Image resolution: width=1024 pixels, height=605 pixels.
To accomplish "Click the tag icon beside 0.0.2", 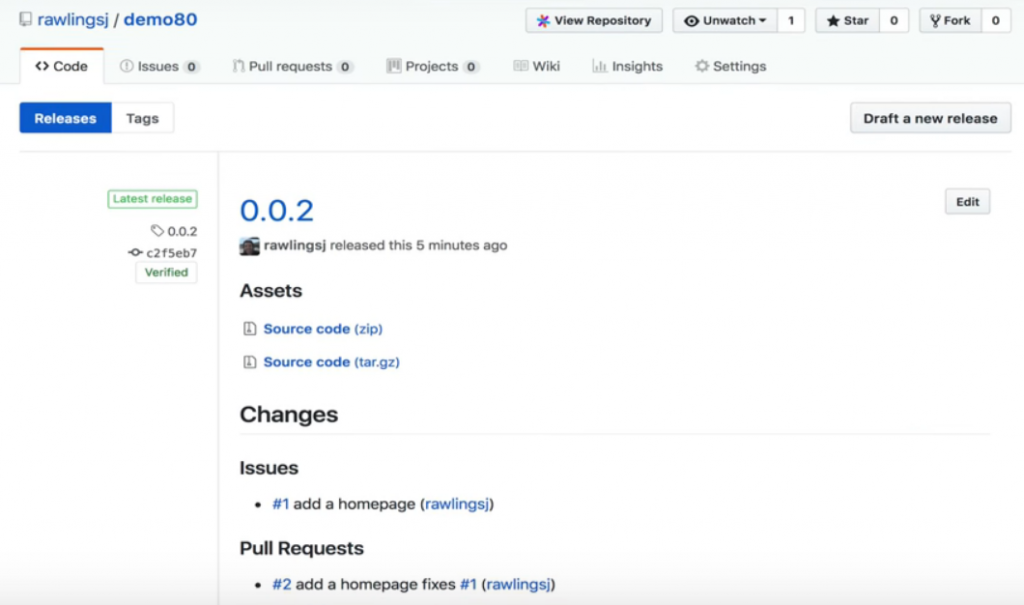I will (x=157, y=231).
